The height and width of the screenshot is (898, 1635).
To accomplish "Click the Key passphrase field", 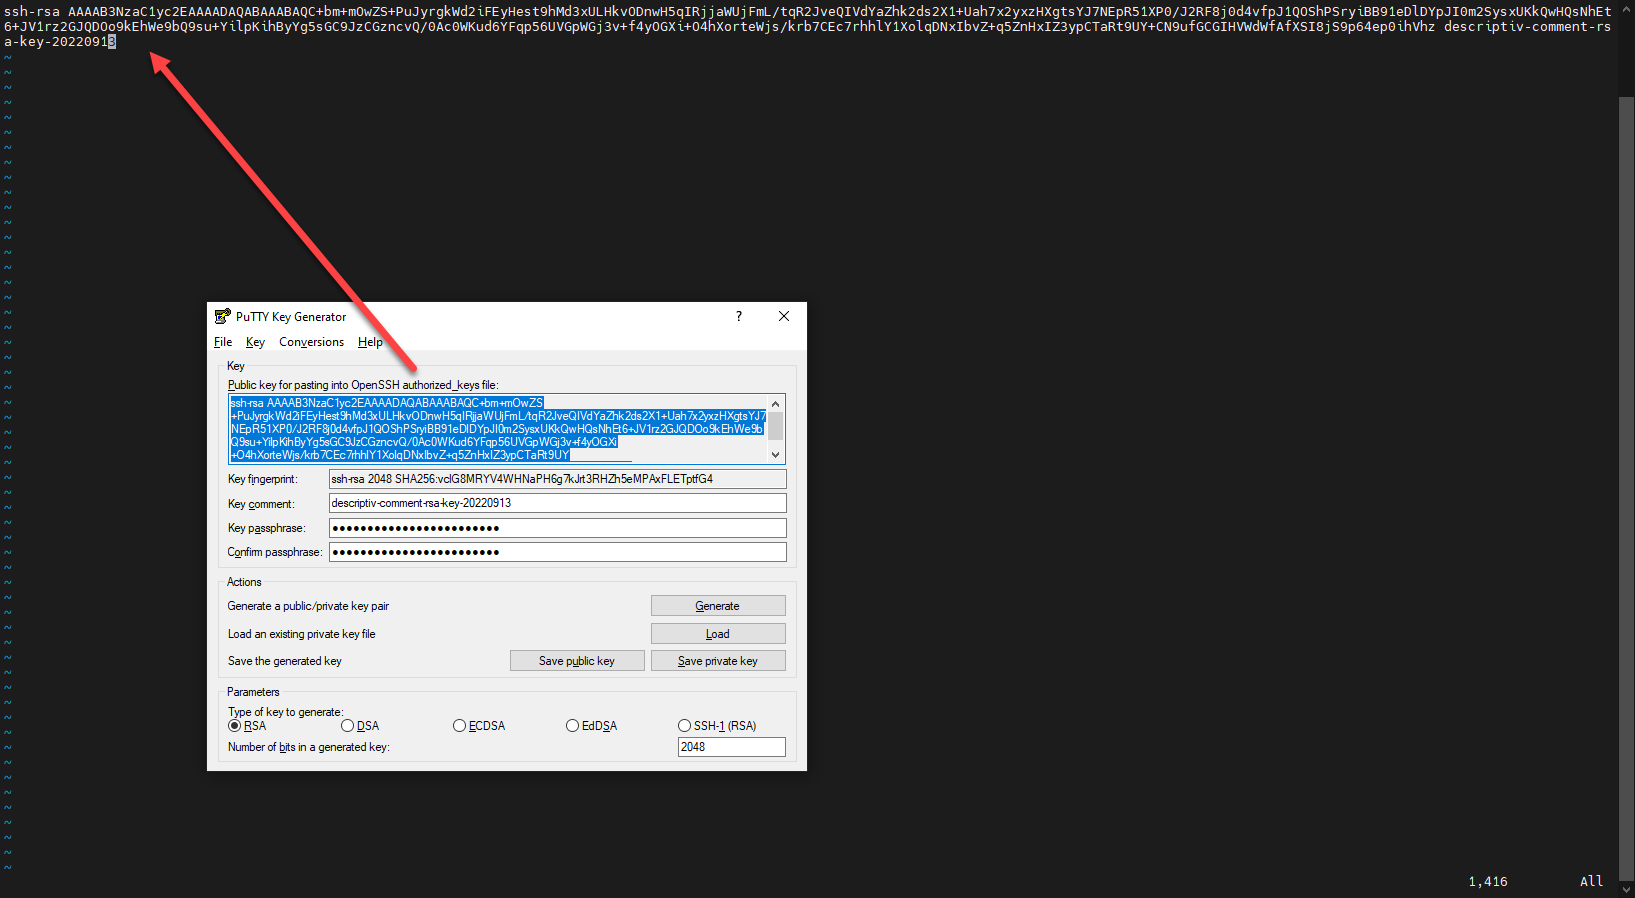I will 558,528.
